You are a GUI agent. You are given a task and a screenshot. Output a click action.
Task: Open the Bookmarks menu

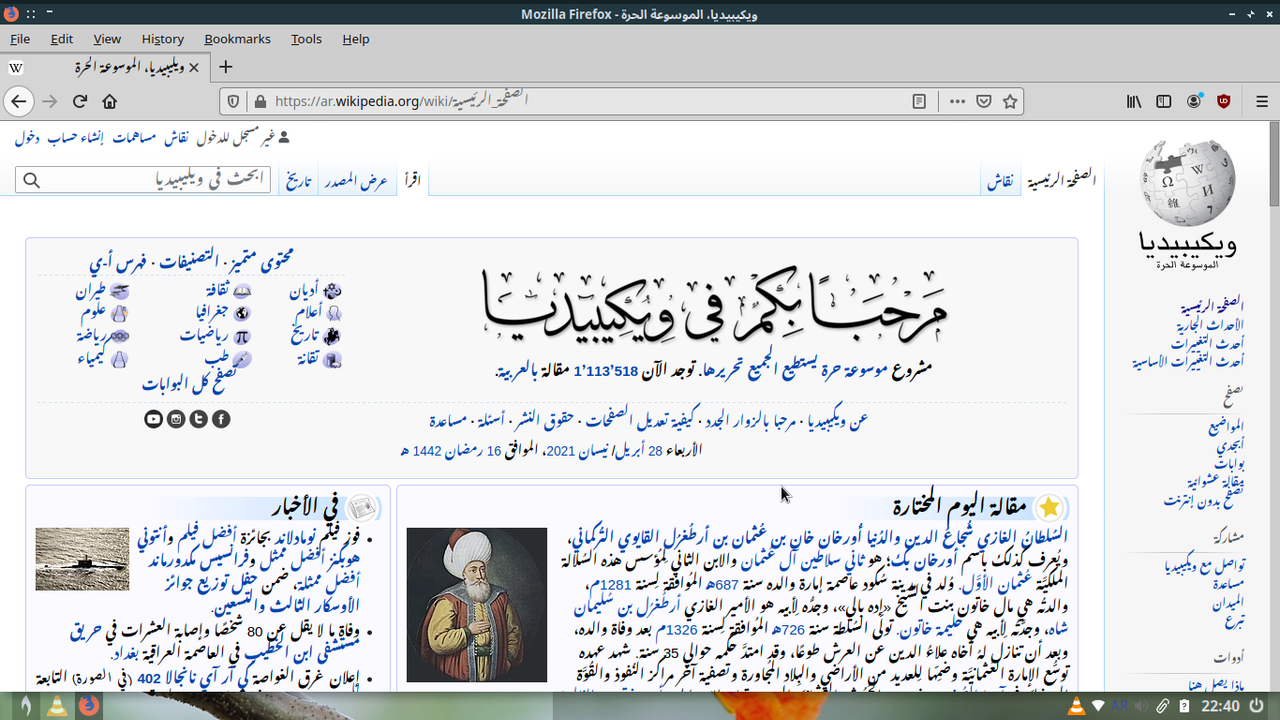coord(237,39)
